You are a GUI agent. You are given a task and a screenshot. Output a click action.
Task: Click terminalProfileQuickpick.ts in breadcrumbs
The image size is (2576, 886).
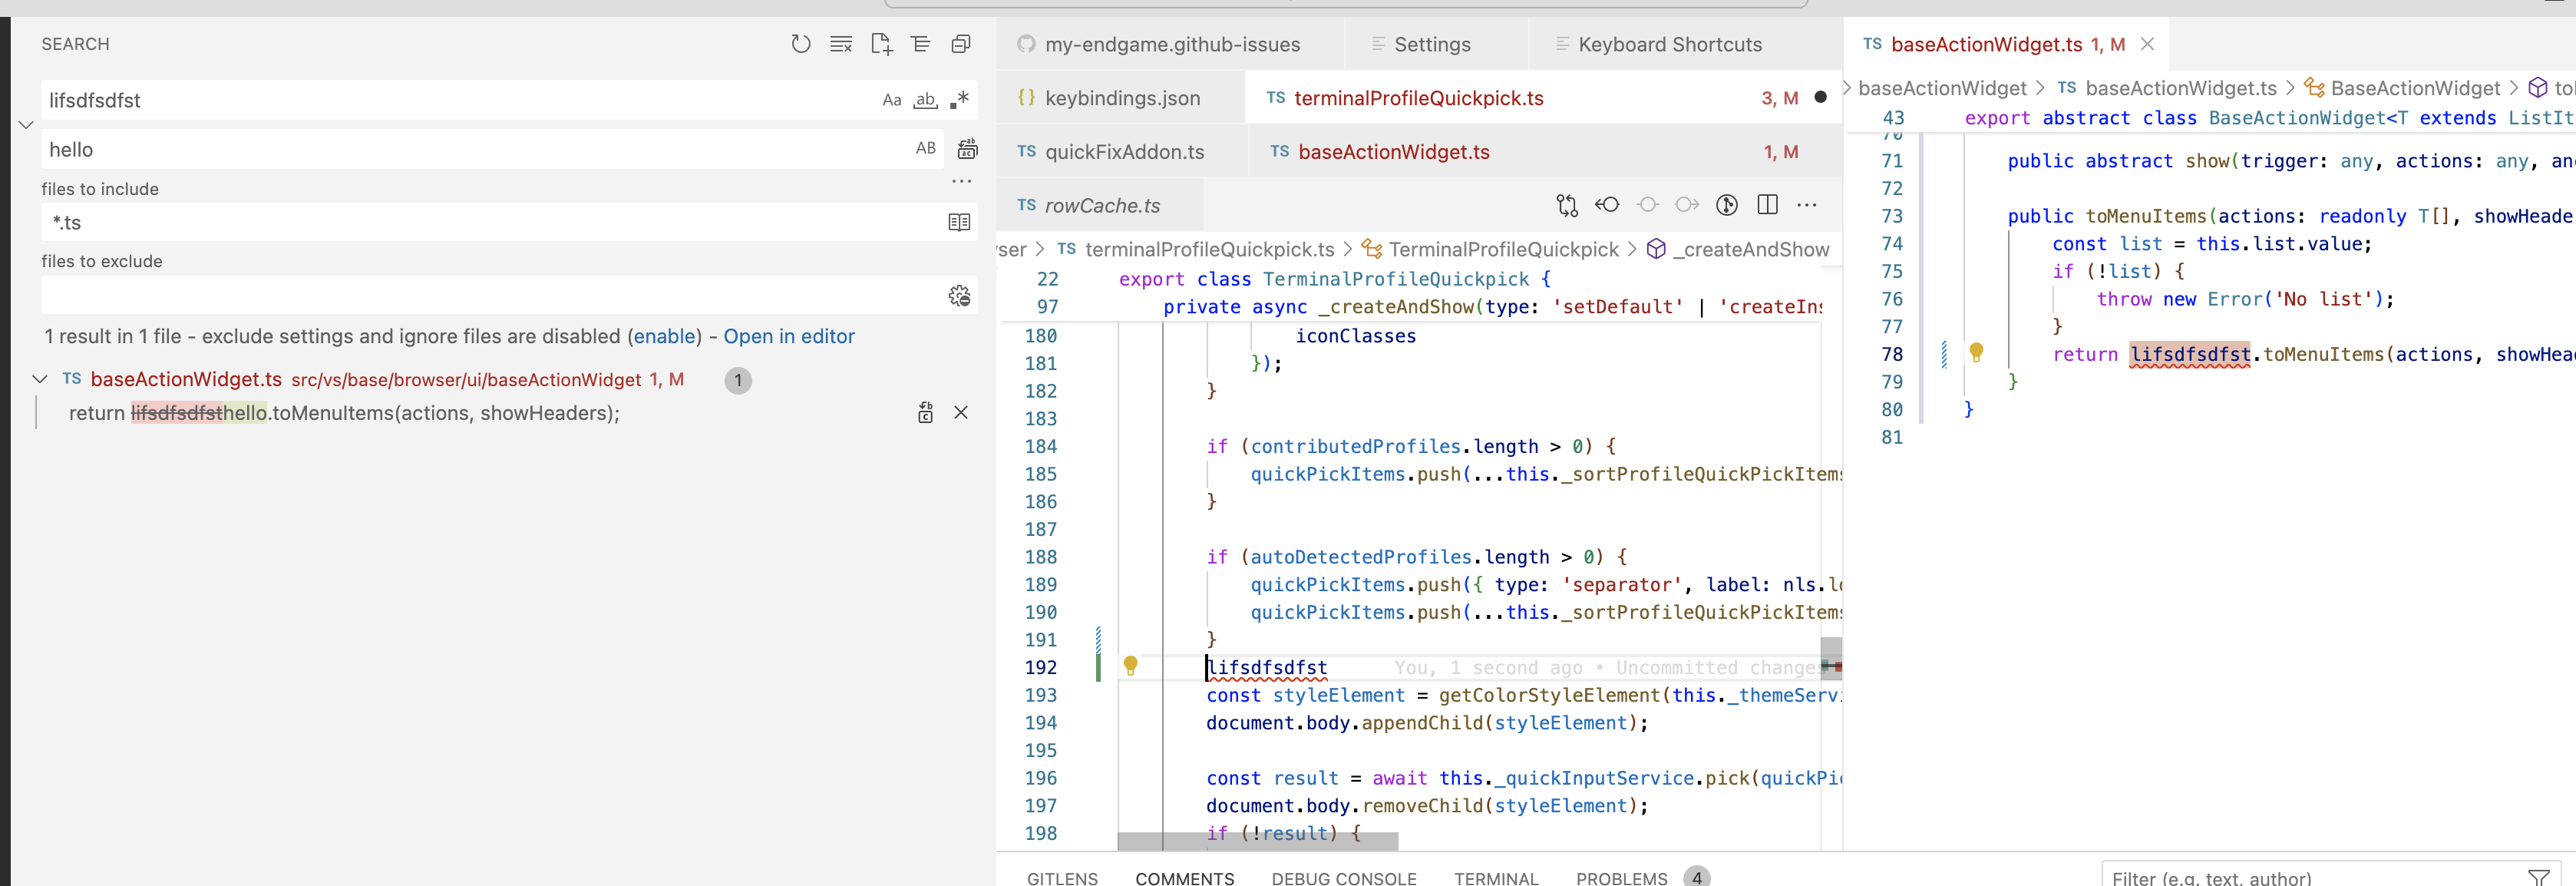click(x=1209, y=249)
